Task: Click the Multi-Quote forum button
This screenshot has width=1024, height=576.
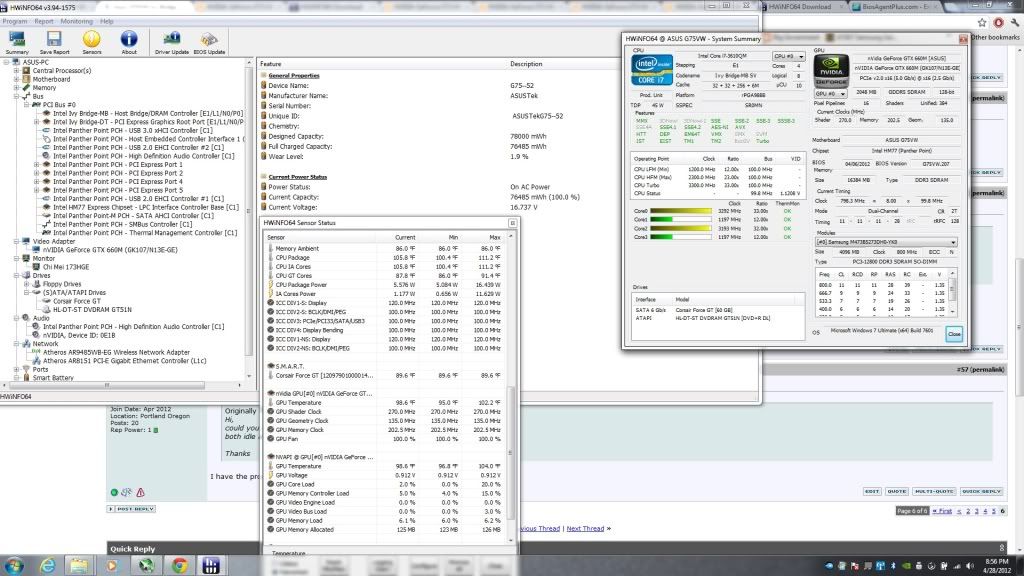Action: coord(934,491)
